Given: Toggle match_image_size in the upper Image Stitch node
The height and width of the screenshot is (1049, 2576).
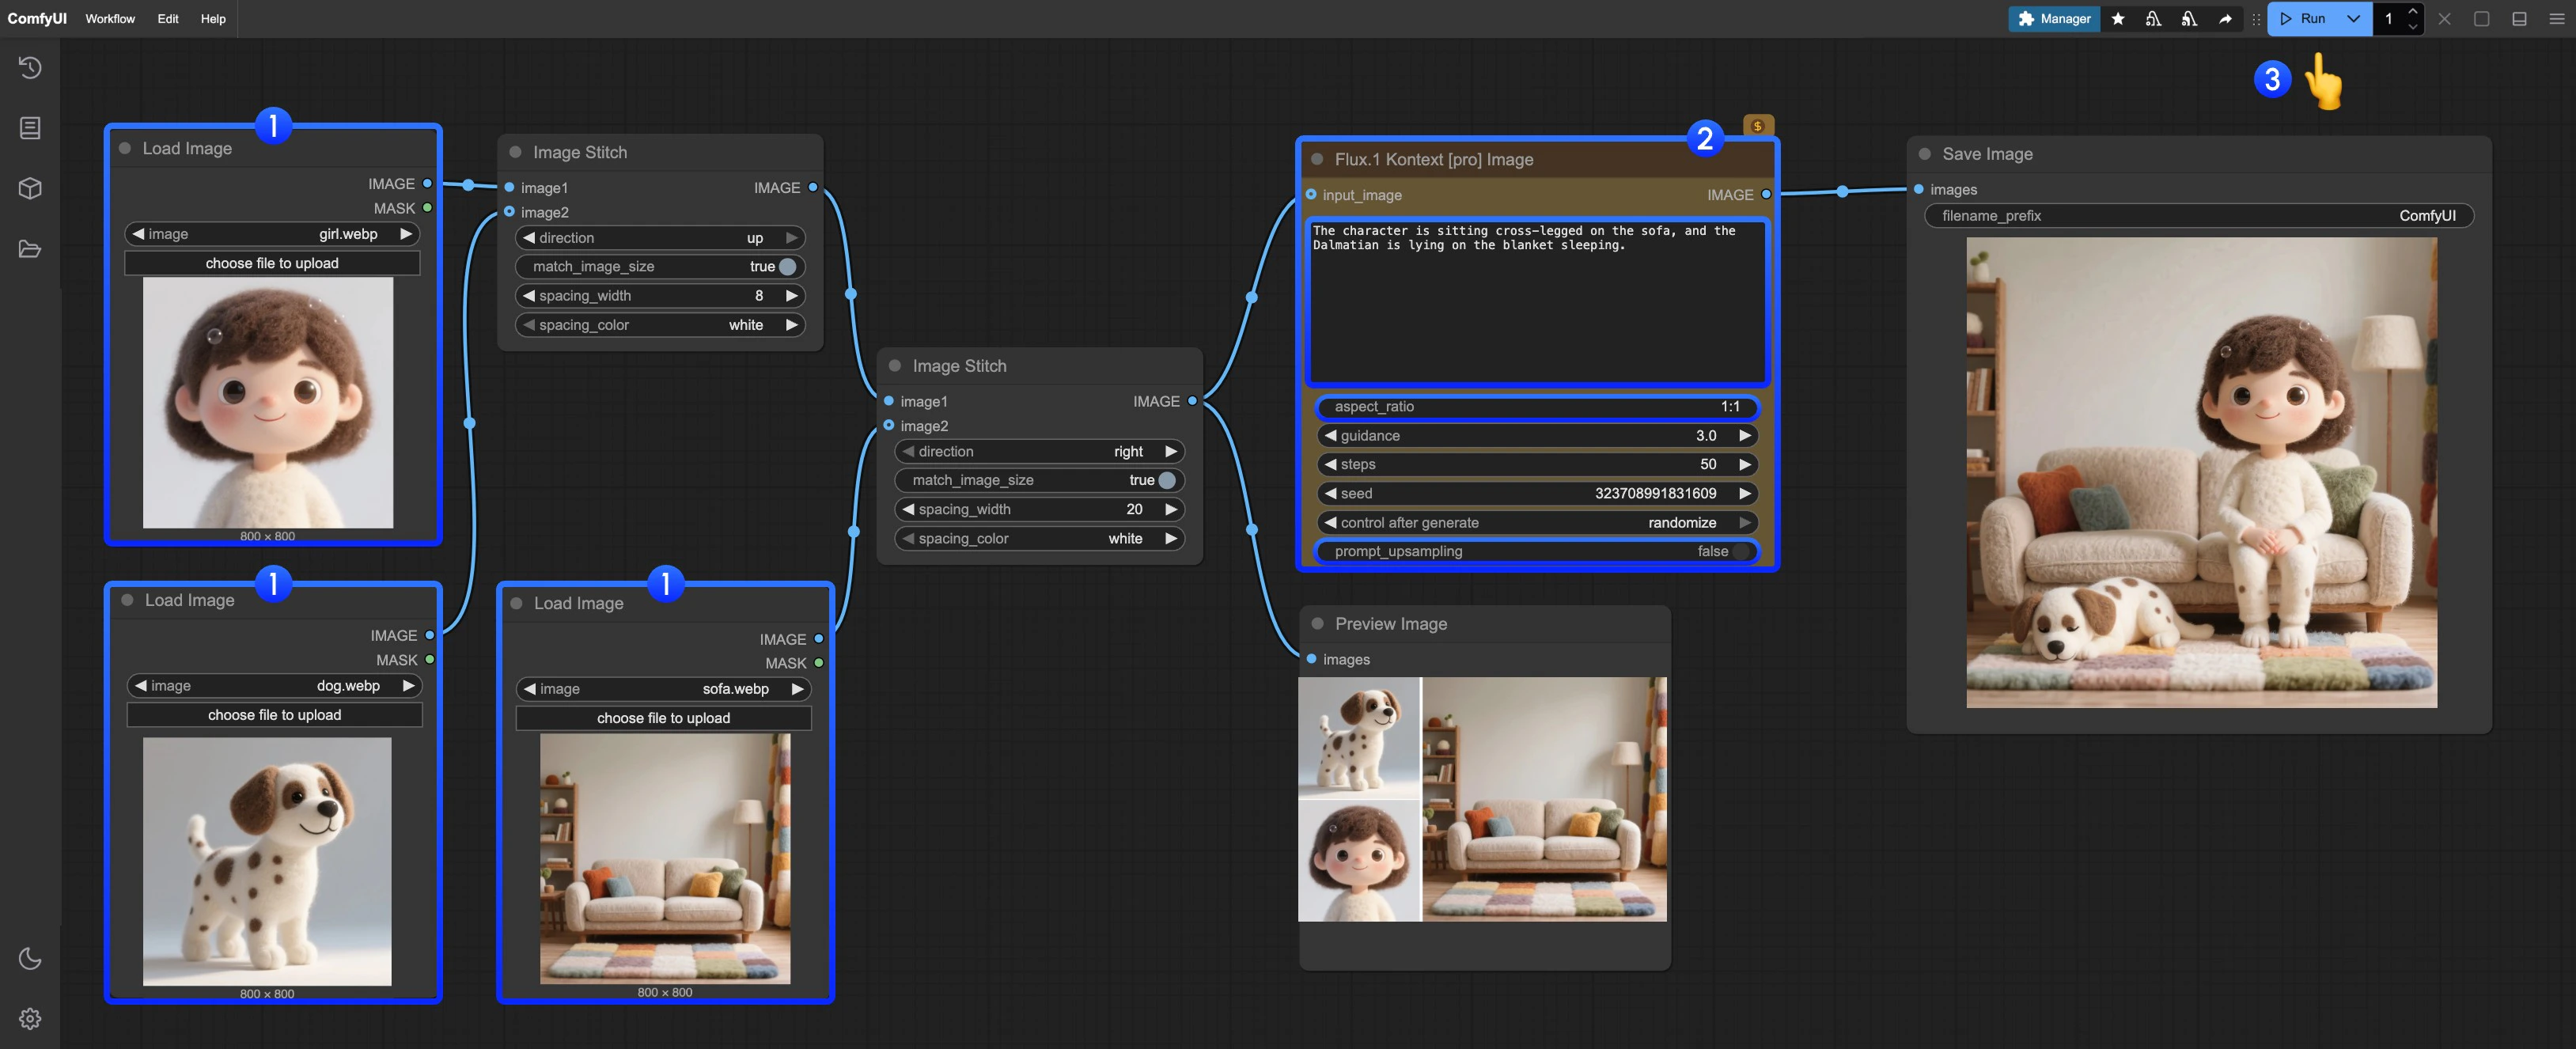Looking at the screenshot, I should point(787,266).
